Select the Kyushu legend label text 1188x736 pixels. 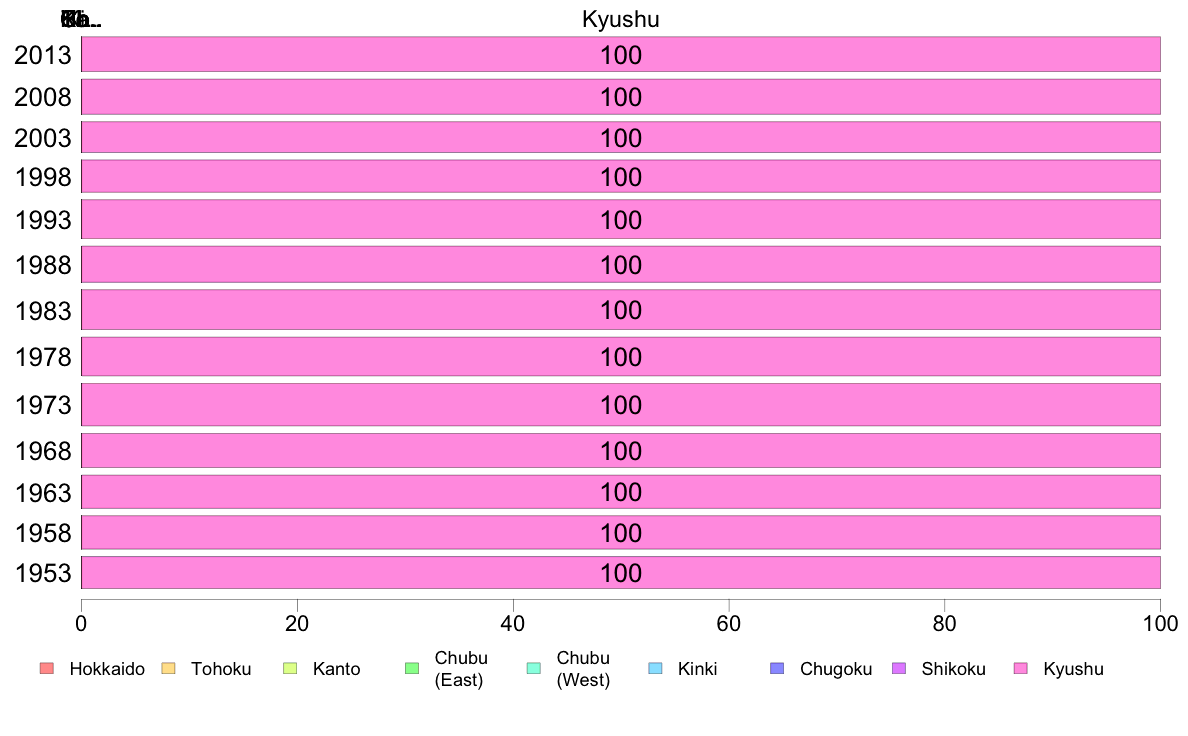point(1073,669)
